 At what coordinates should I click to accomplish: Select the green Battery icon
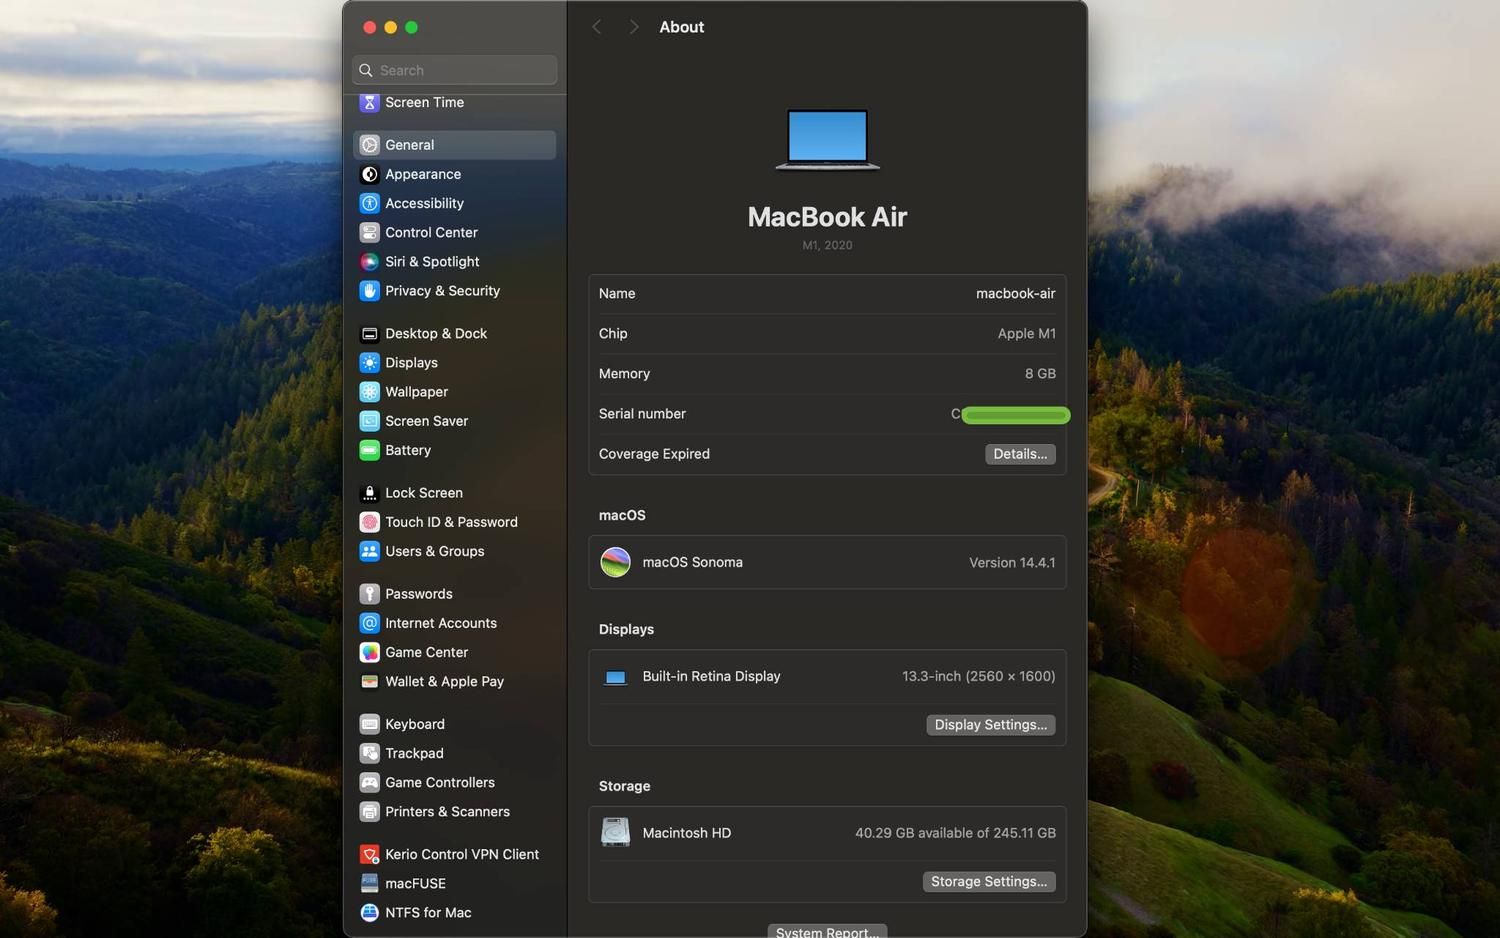click(x=369, y=450)
